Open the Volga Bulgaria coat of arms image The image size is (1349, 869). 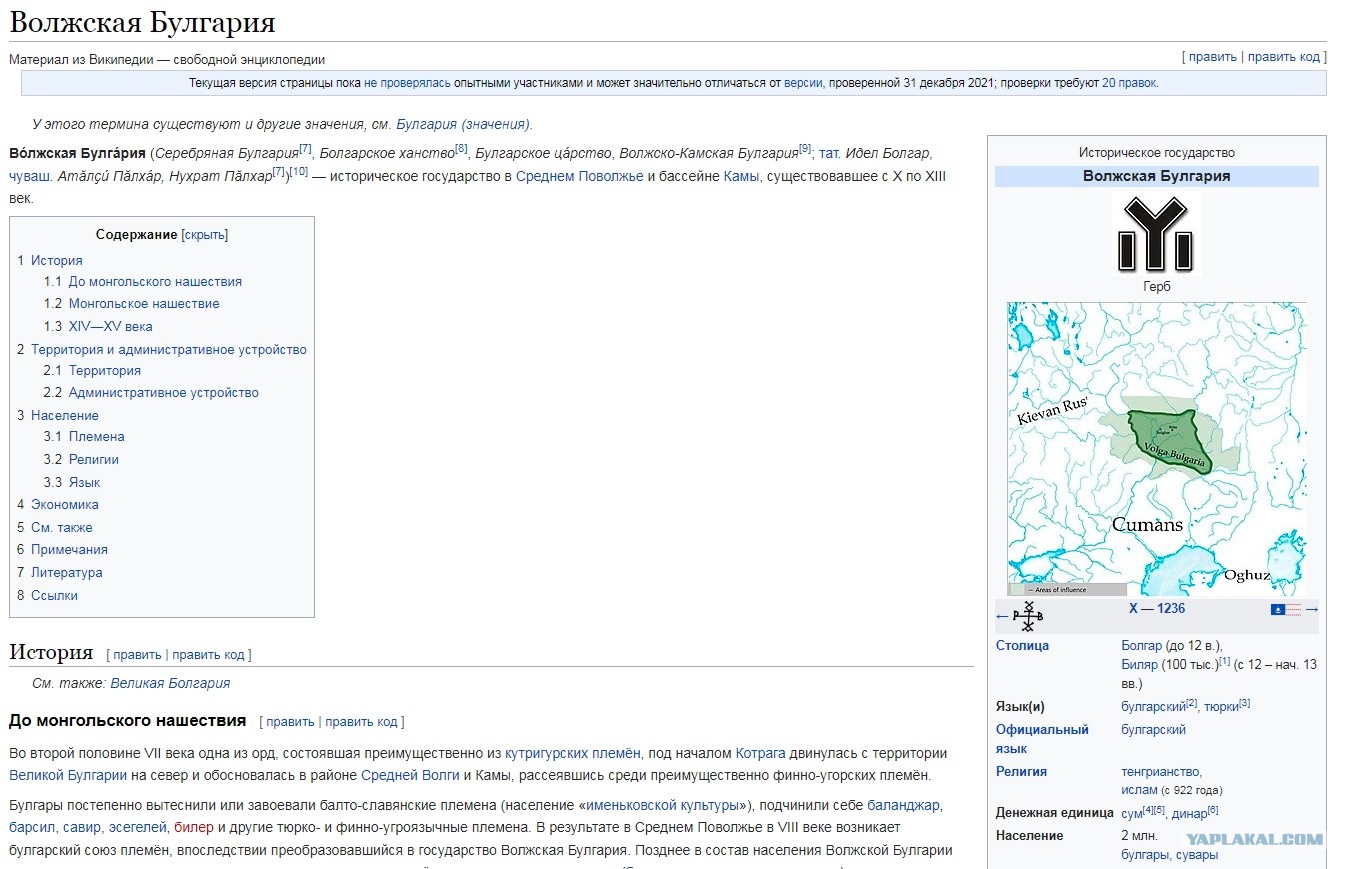pyautogui.click(x=1156, y=233)
